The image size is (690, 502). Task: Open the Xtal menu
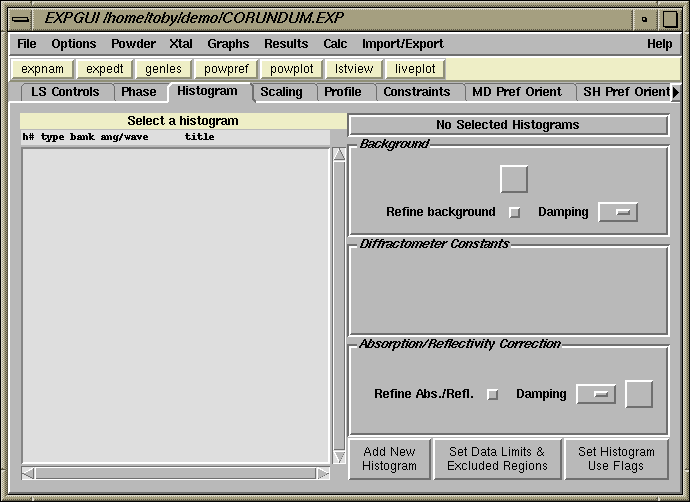(x=181, y=44)
